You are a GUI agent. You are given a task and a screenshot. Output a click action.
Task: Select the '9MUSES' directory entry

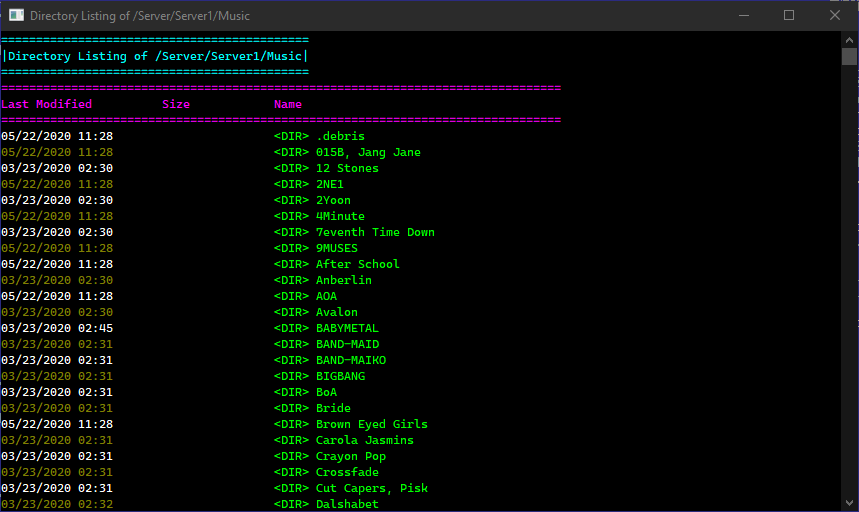(x=337, y=248)
